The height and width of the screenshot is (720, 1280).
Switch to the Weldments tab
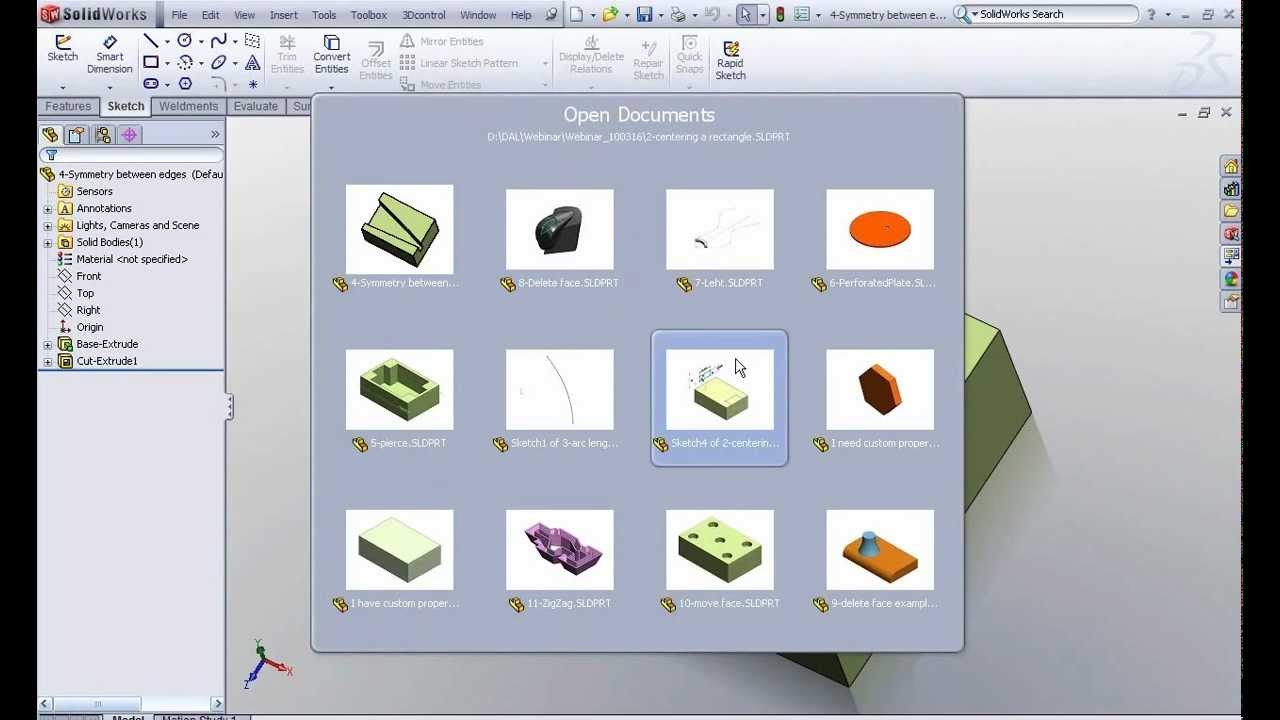point(188,106)
